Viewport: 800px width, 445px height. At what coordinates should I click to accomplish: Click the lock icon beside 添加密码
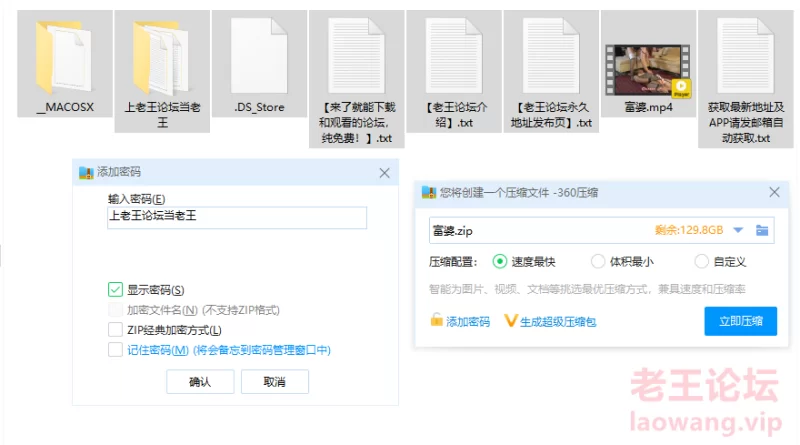click(436, 319)
